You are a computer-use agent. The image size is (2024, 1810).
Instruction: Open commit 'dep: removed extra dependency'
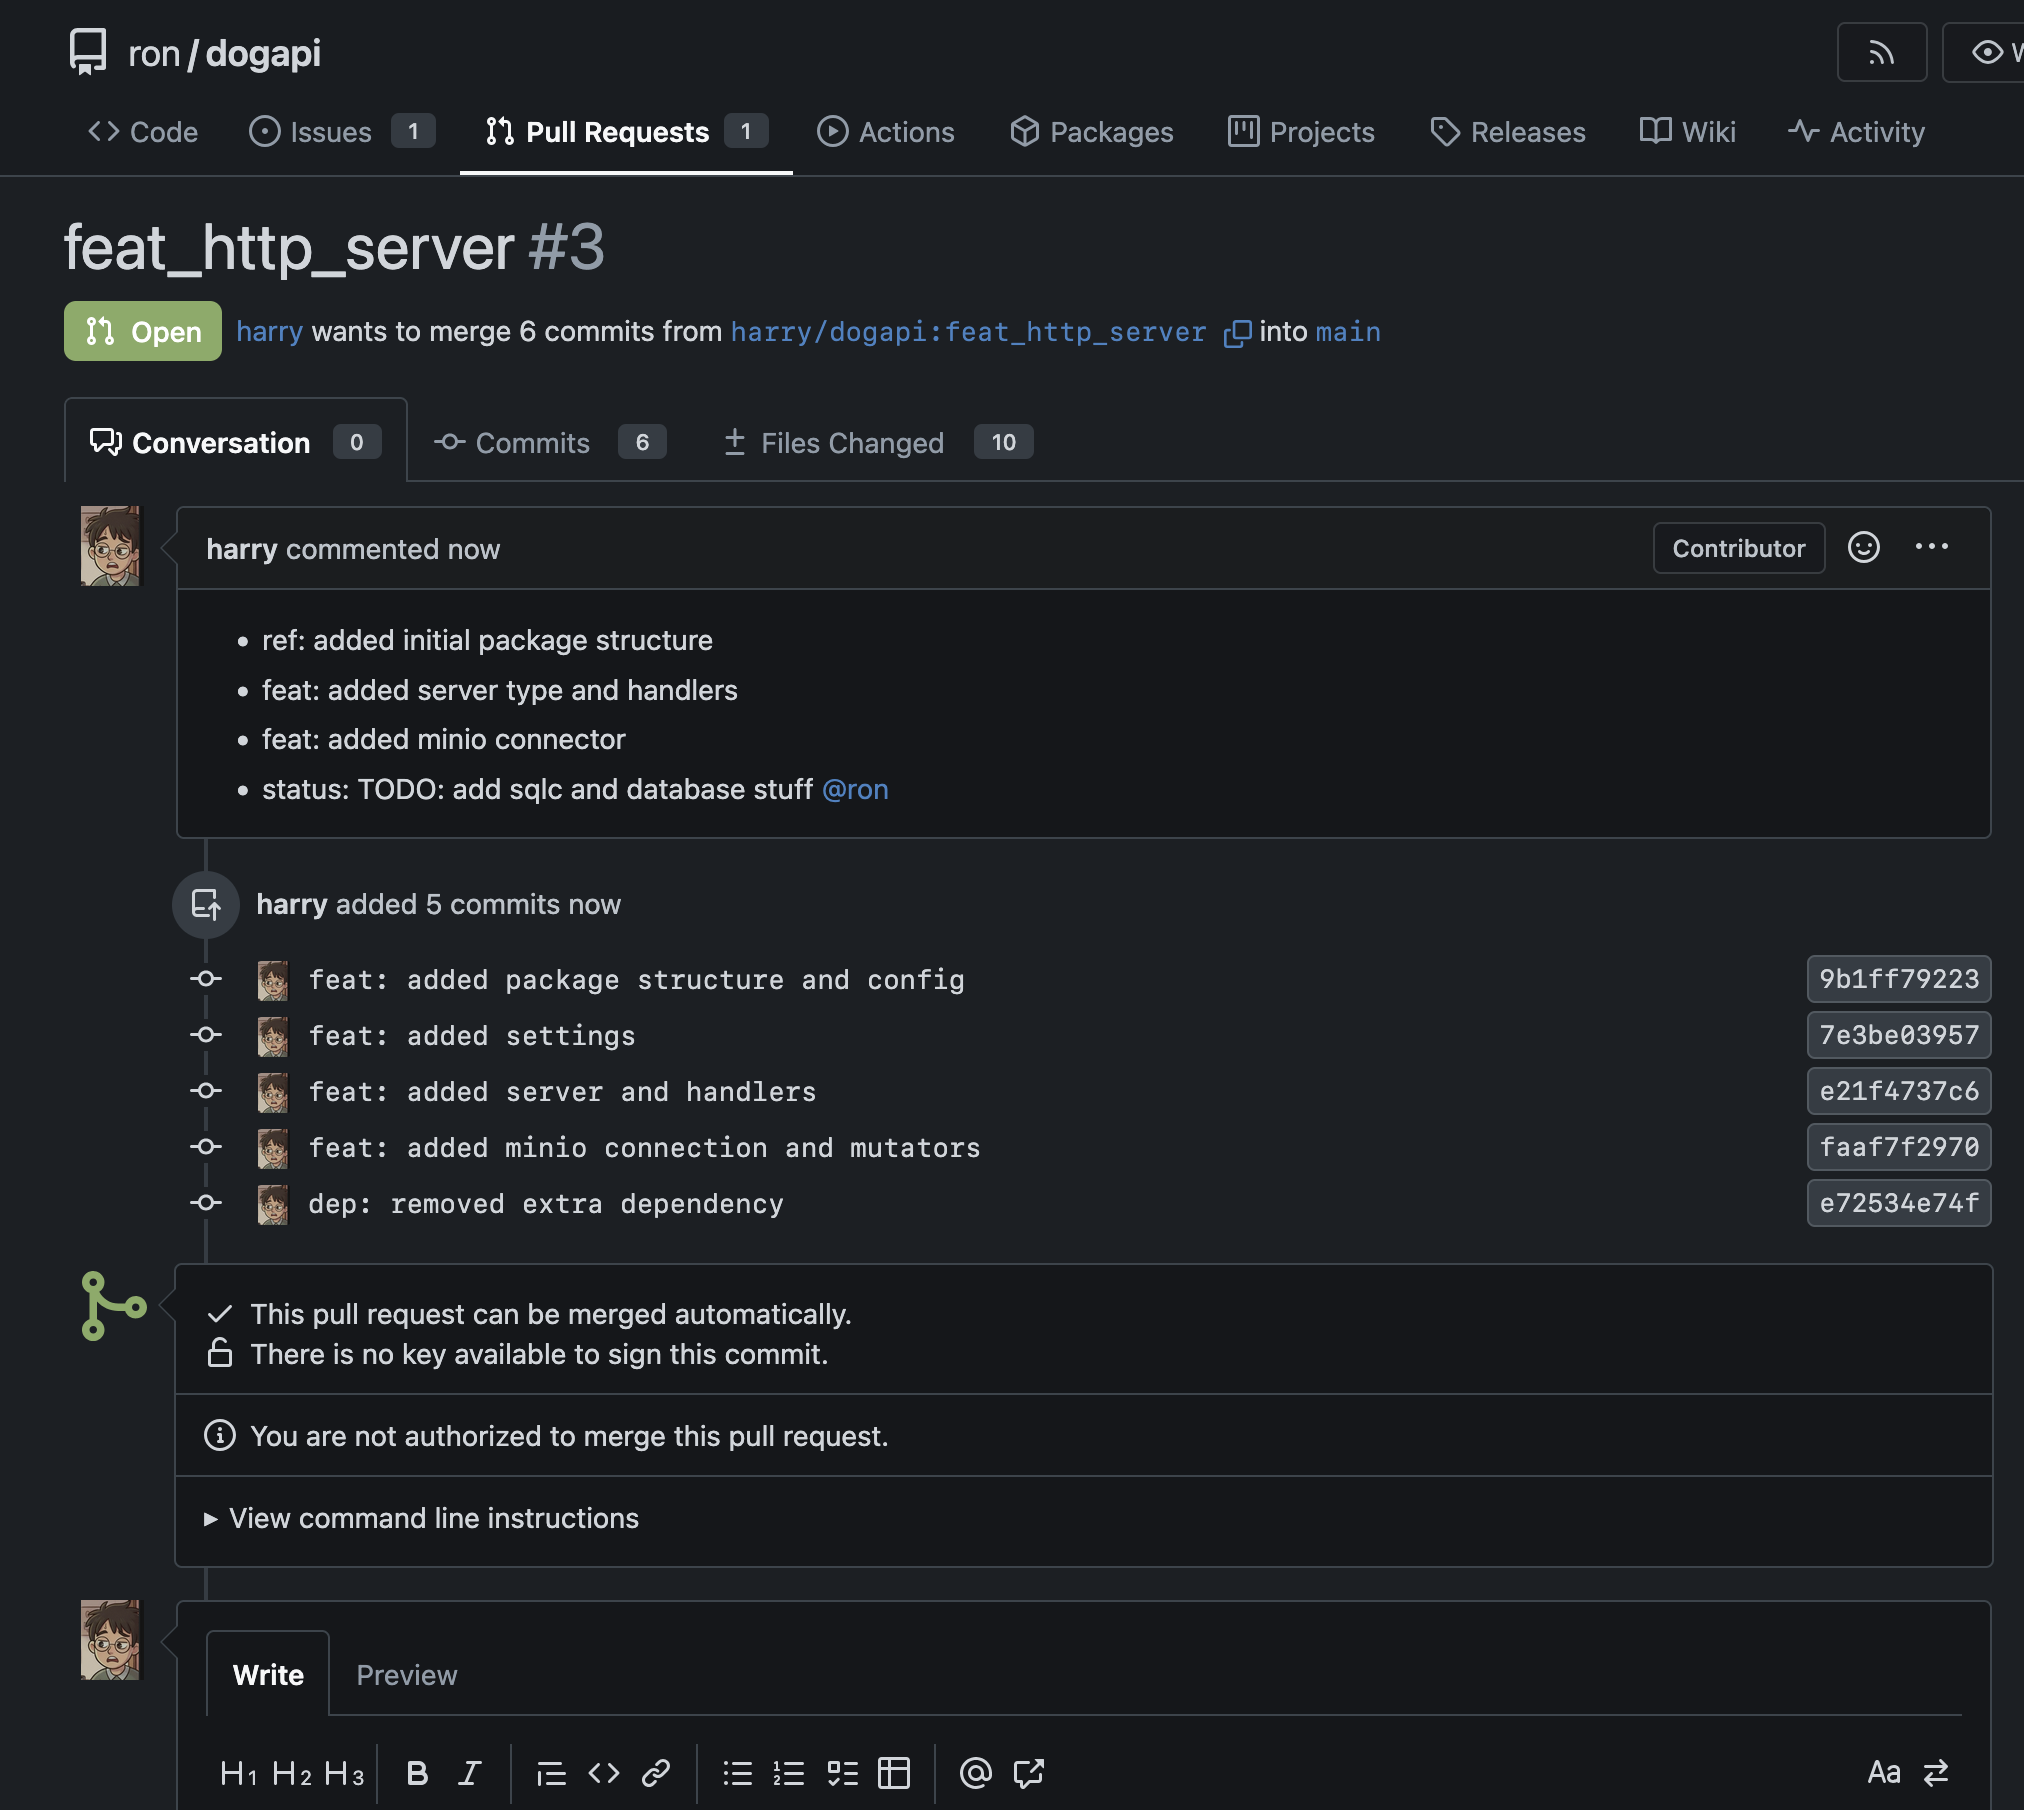pos(546,1204)
